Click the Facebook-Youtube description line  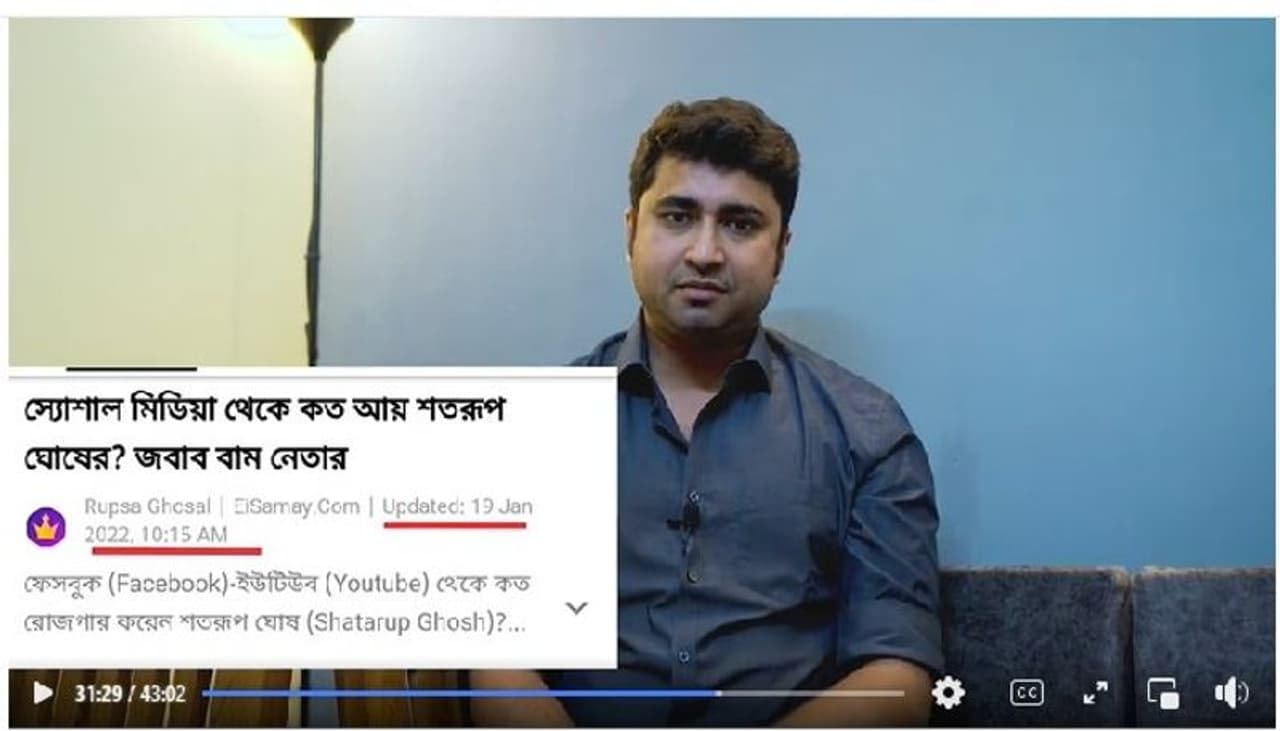[276, 582]
